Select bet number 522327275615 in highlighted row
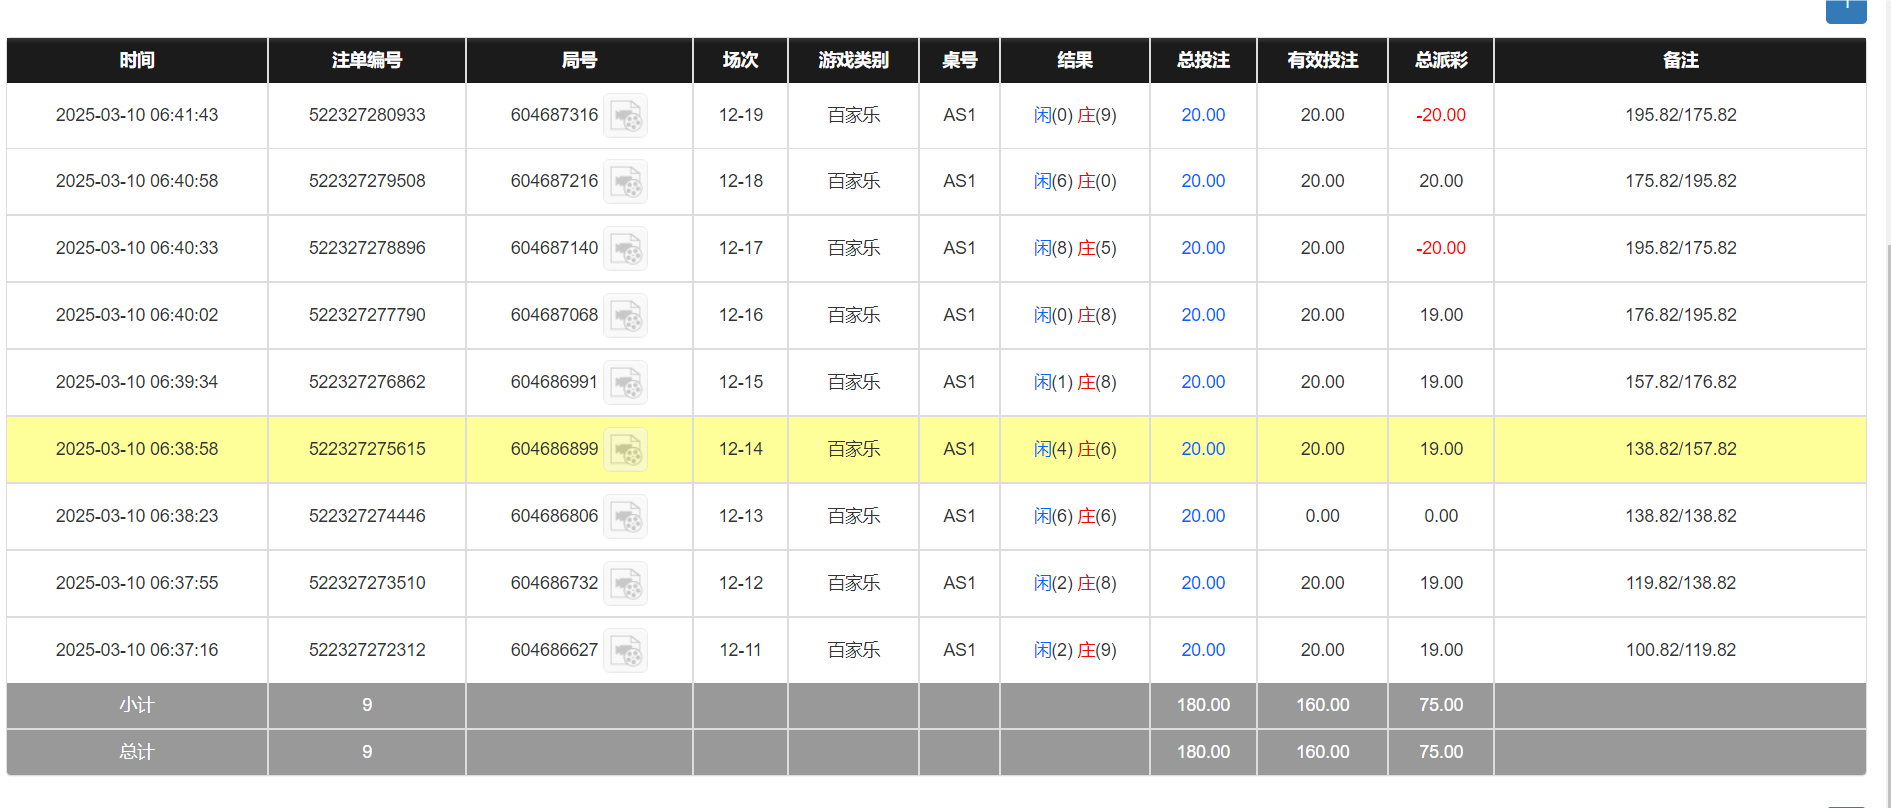The width and height of the screenshot is (1891, 808). tap(367, 449)
